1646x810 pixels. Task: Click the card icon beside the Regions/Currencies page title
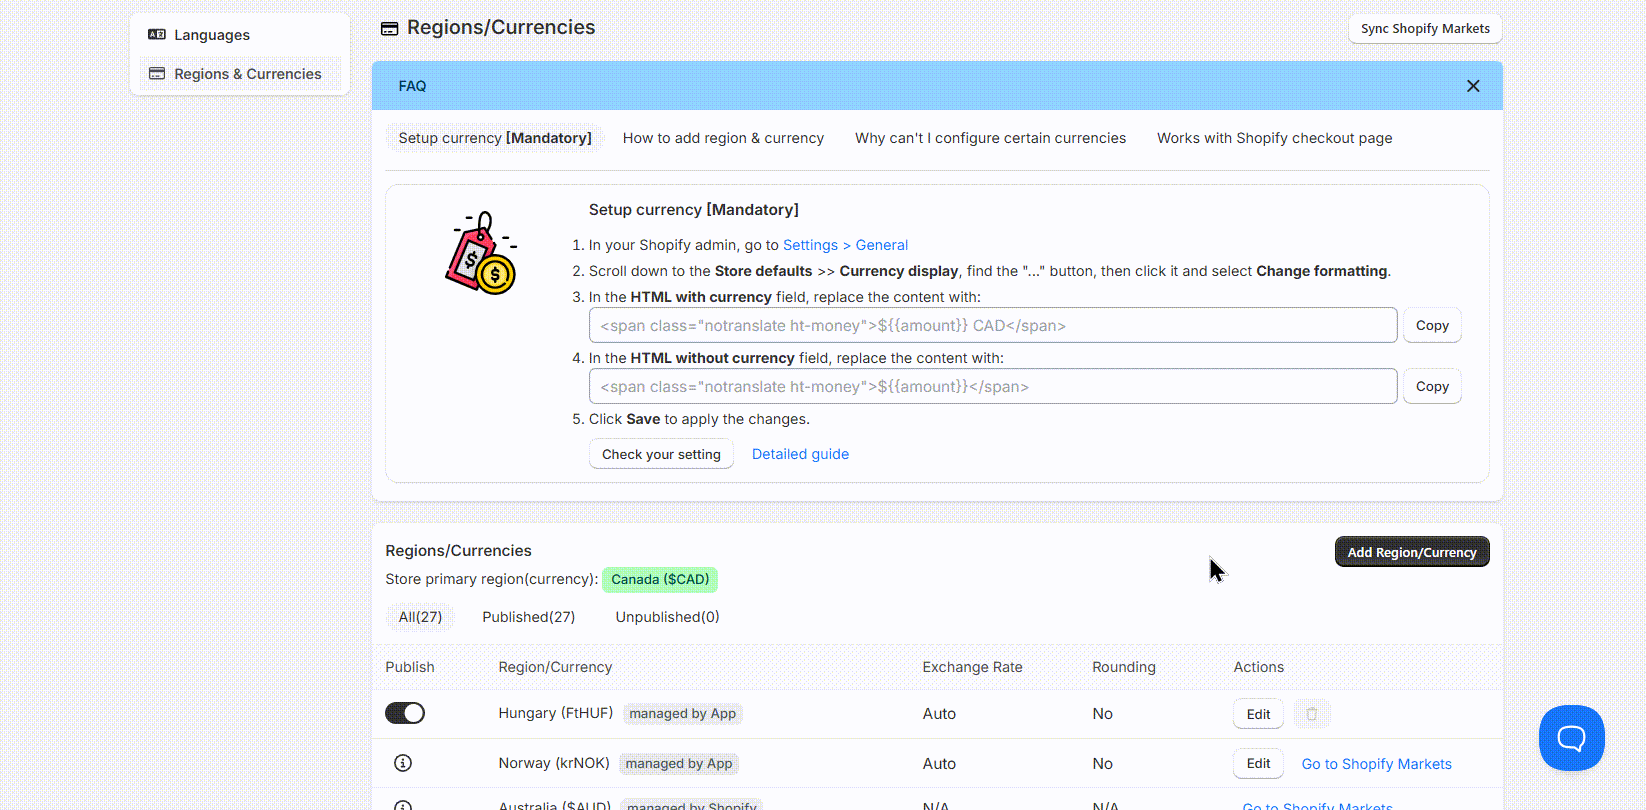[390, 29]
